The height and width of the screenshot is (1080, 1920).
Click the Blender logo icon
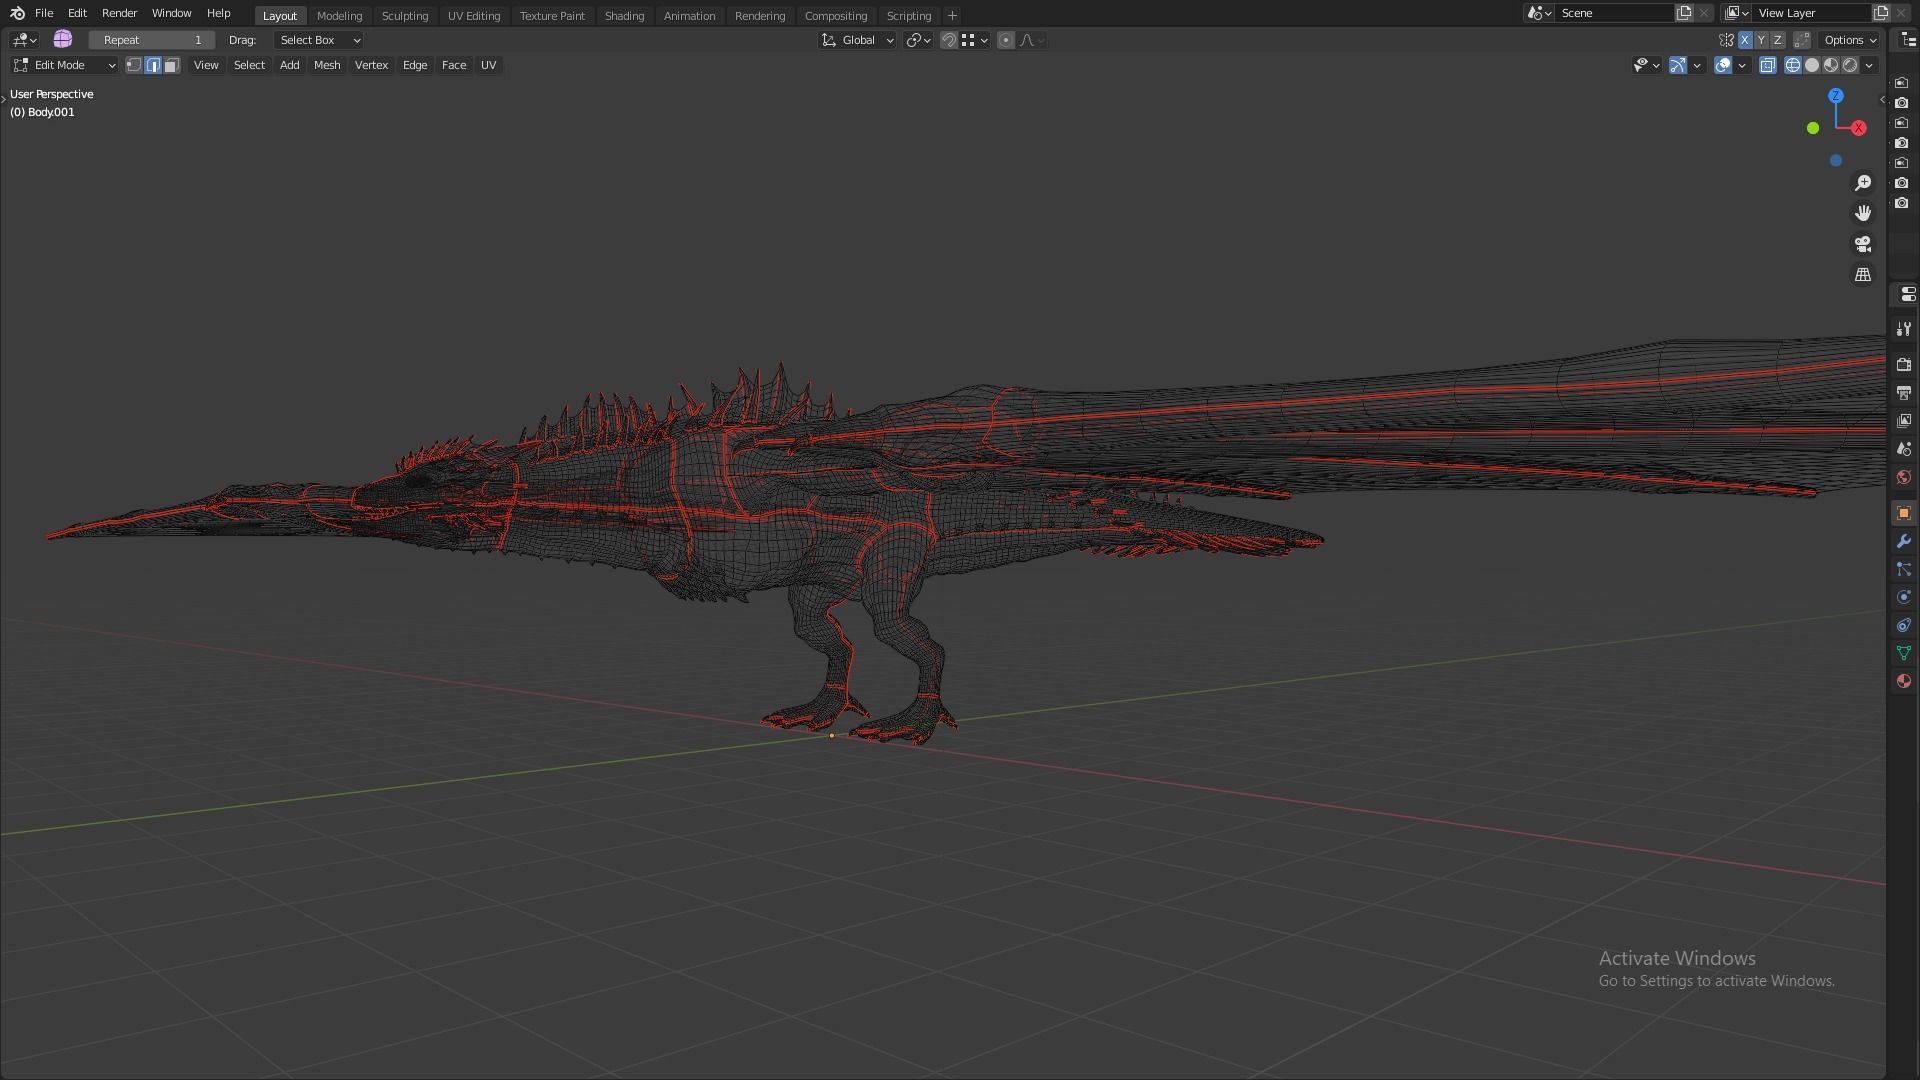tap(17, 13)
